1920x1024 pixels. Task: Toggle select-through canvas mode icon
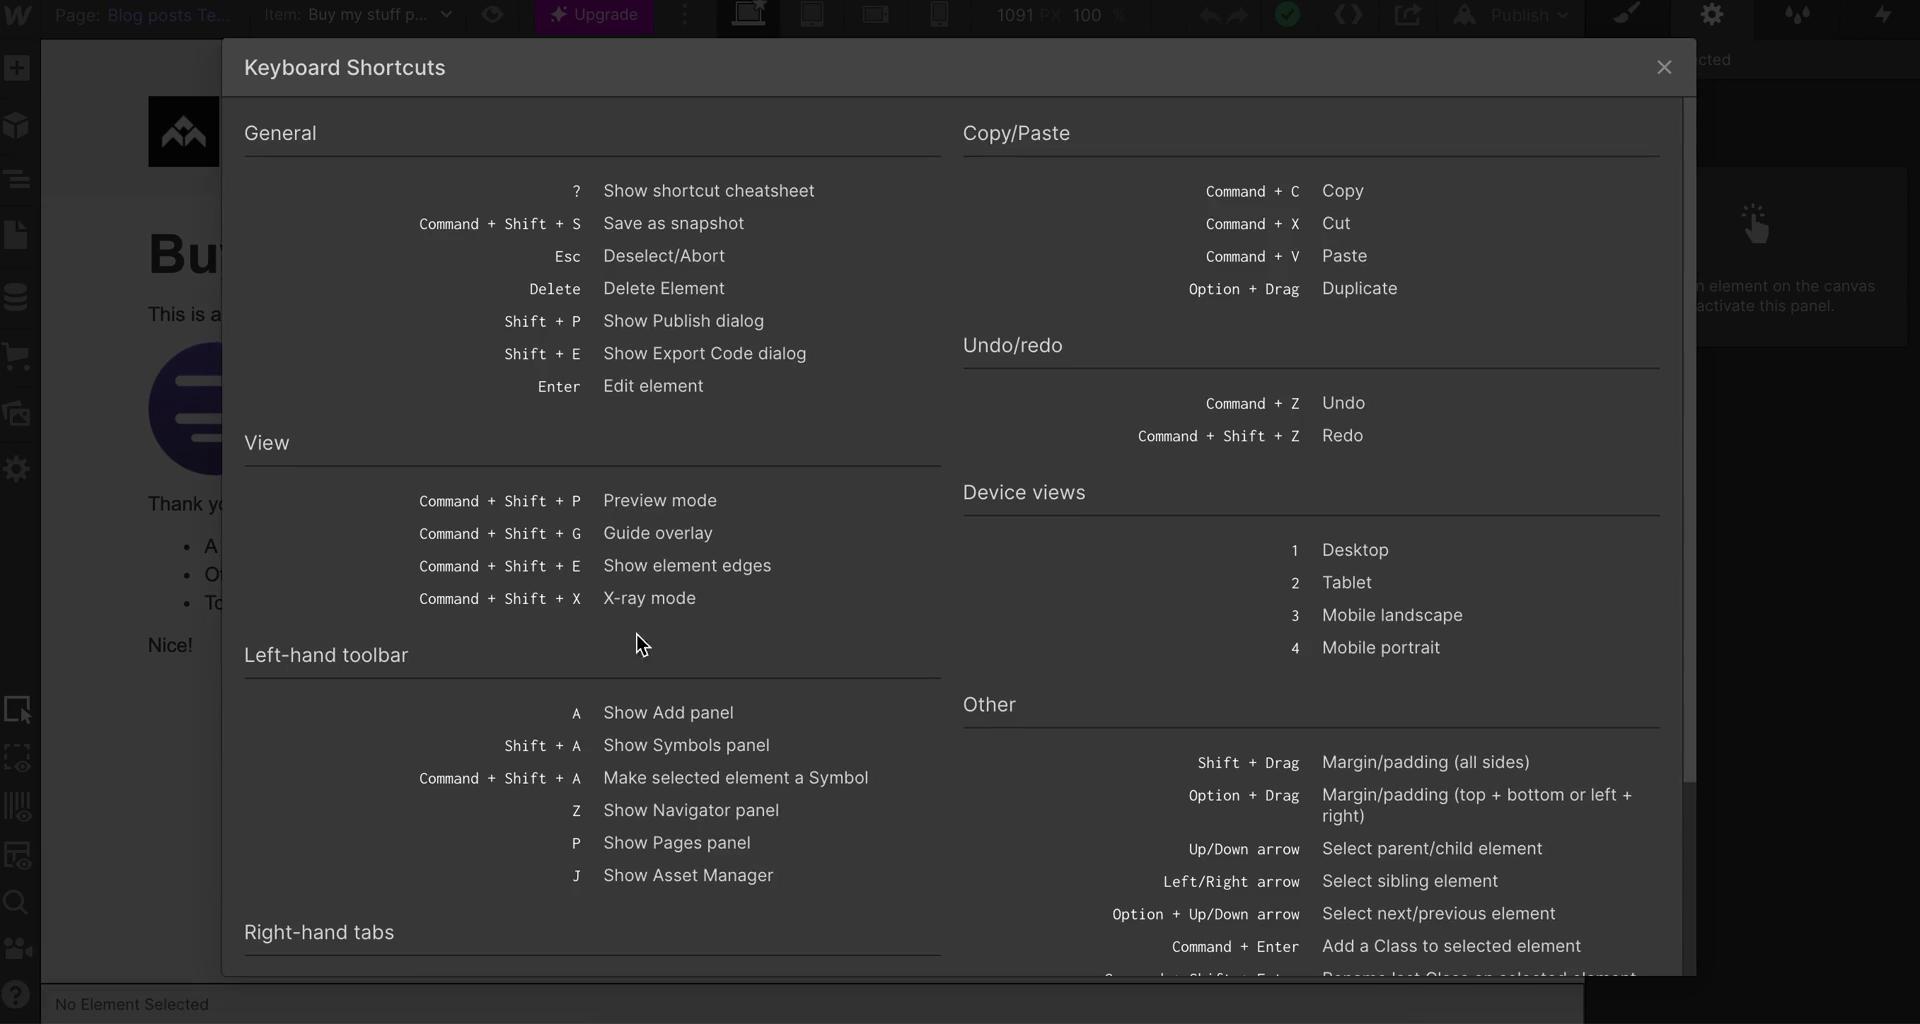[x=18, y=709]
